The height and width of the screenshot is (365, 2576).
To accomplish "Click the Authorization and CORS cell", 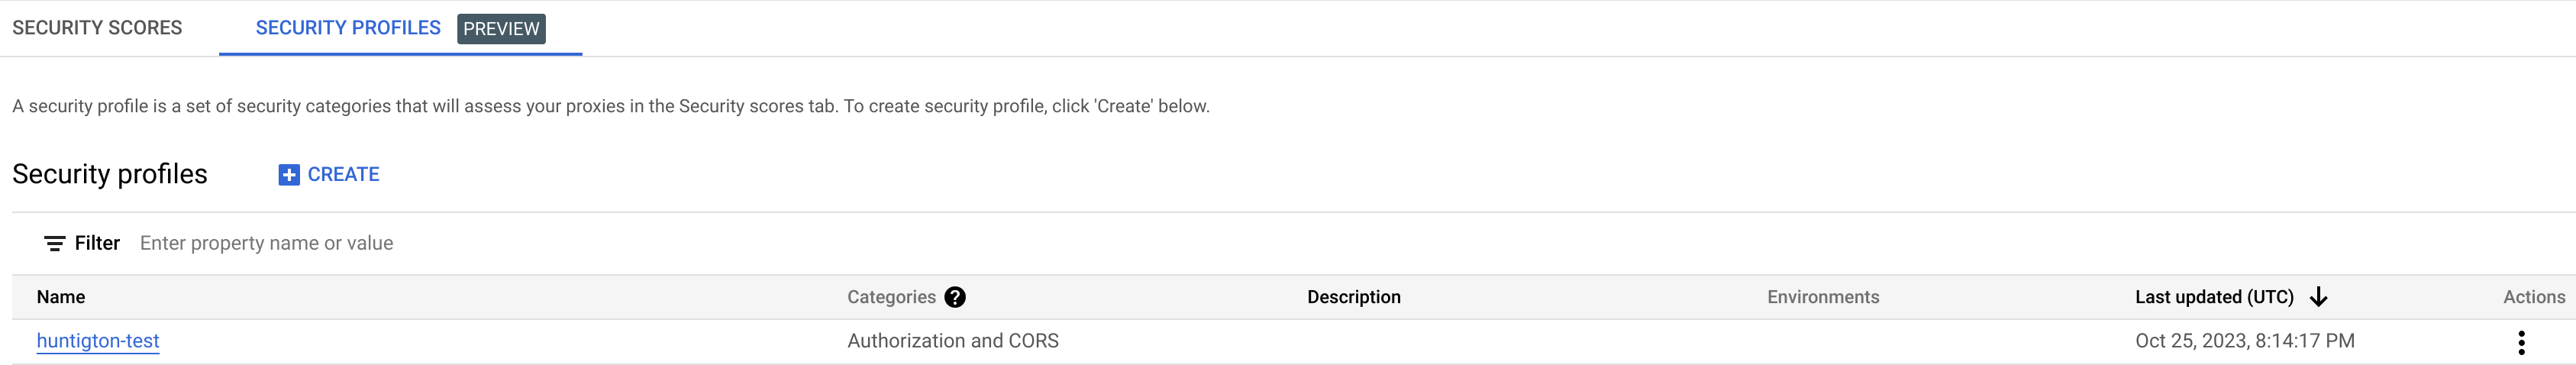I will [x=952, y=341].
